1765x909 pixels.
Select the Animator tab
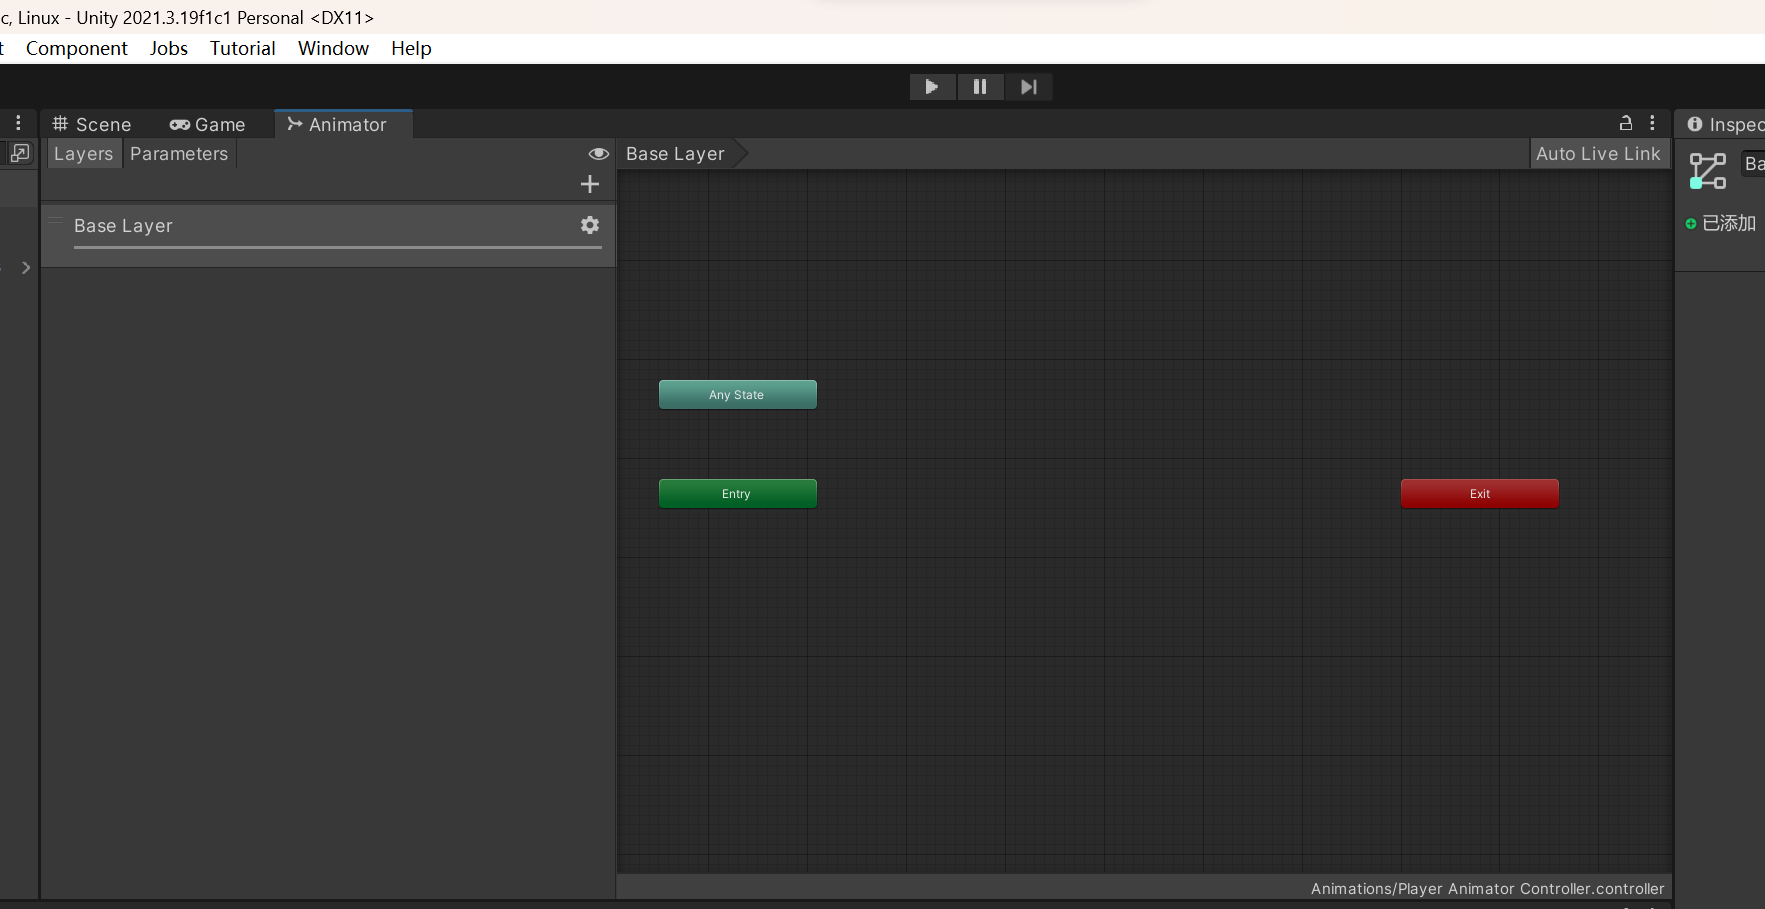(x=343, y=124)
